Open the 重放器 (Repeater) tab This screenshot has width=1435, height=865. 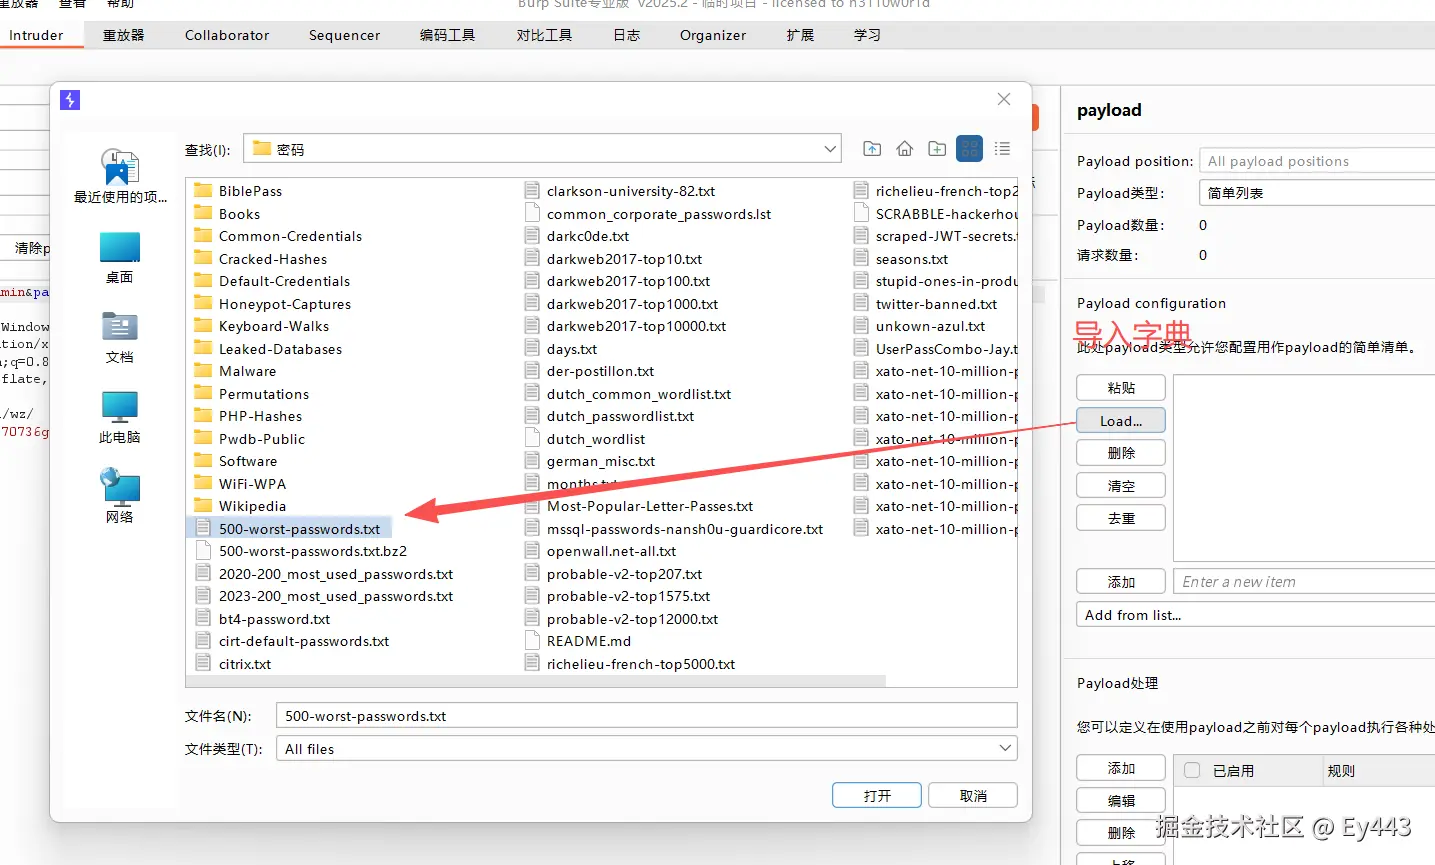[x=124, y=35]
